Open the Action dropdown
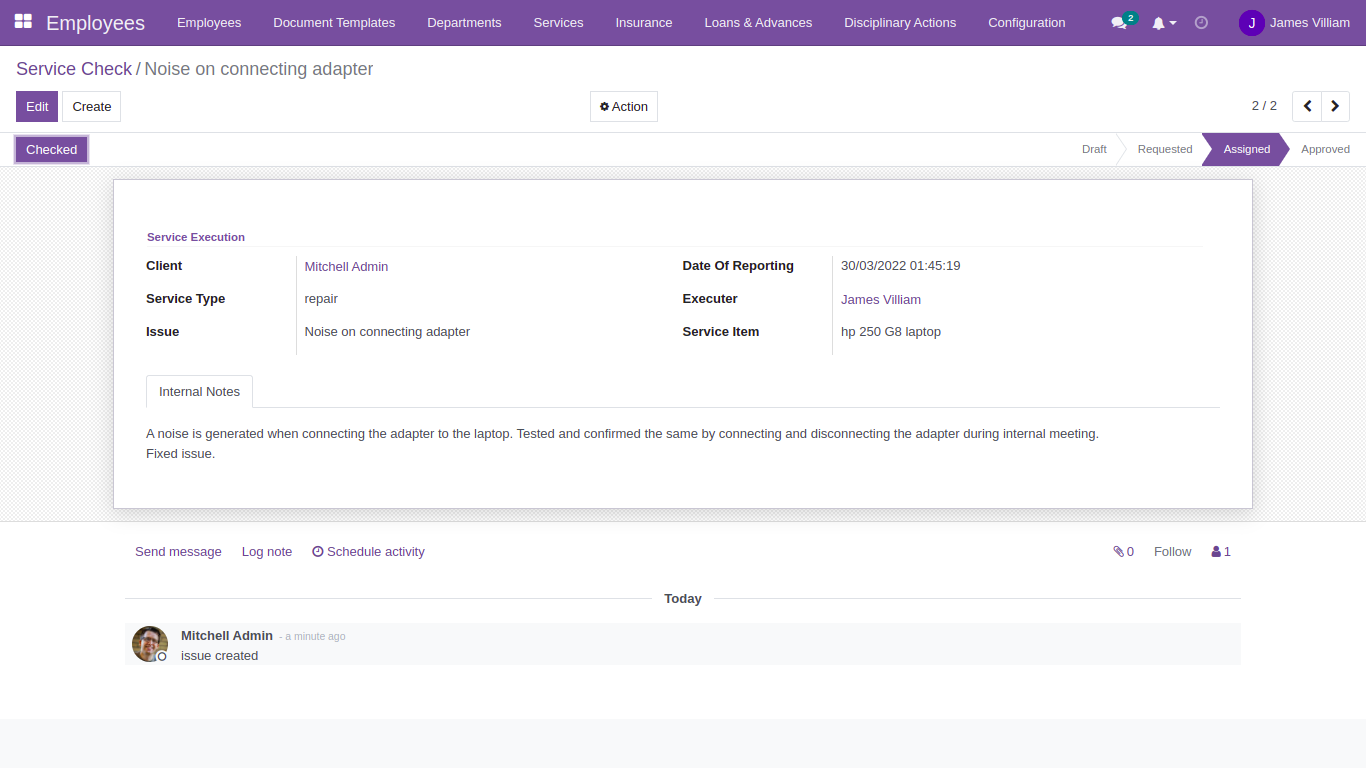This screenshot has height=768, width=1366. pos(623,106)
